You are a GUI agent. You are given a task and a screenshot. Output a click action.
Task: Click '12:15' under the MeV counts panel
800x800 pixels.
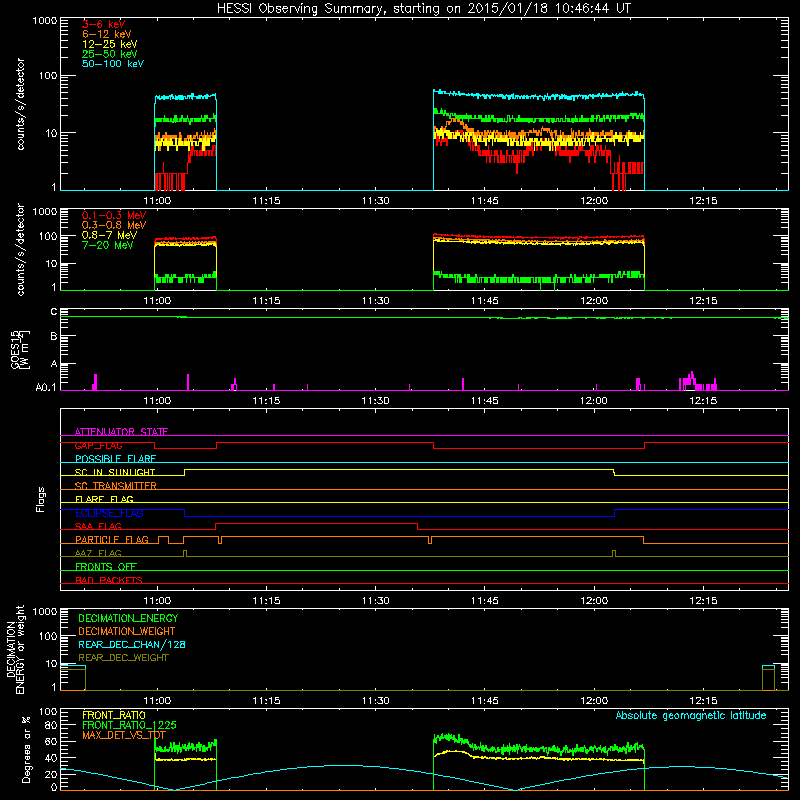pos(703,301)
